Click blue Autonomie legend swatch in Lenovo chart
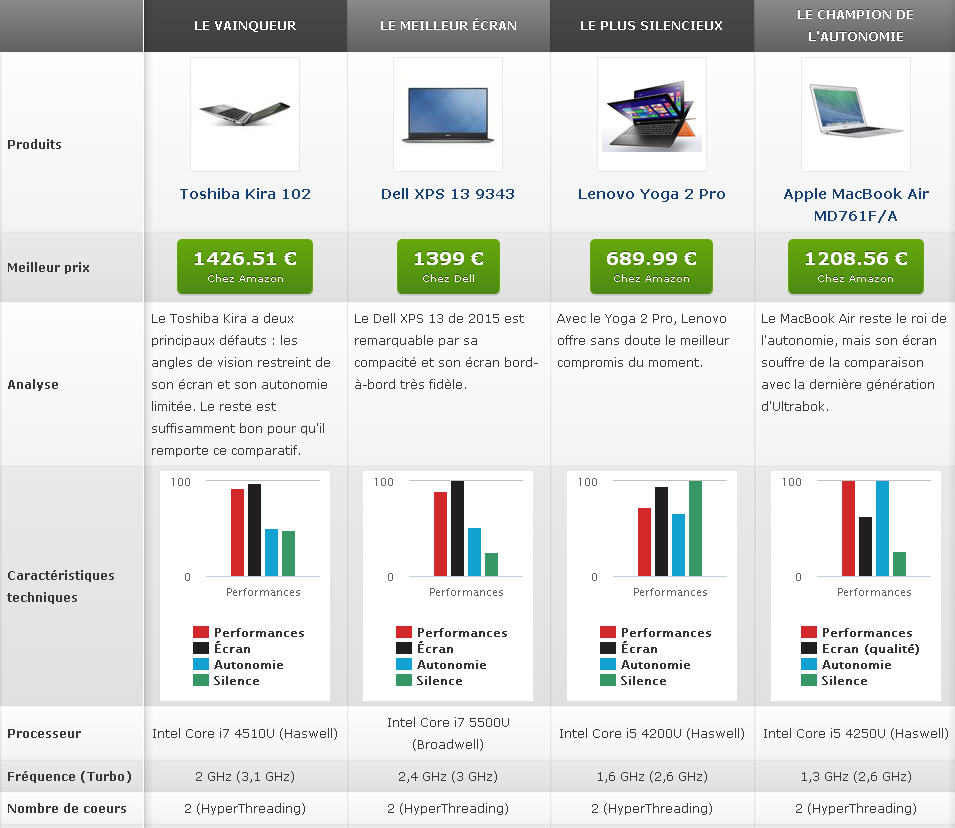Image resolution: width=955 pixels, height=828 pixels. pos(608,665)
